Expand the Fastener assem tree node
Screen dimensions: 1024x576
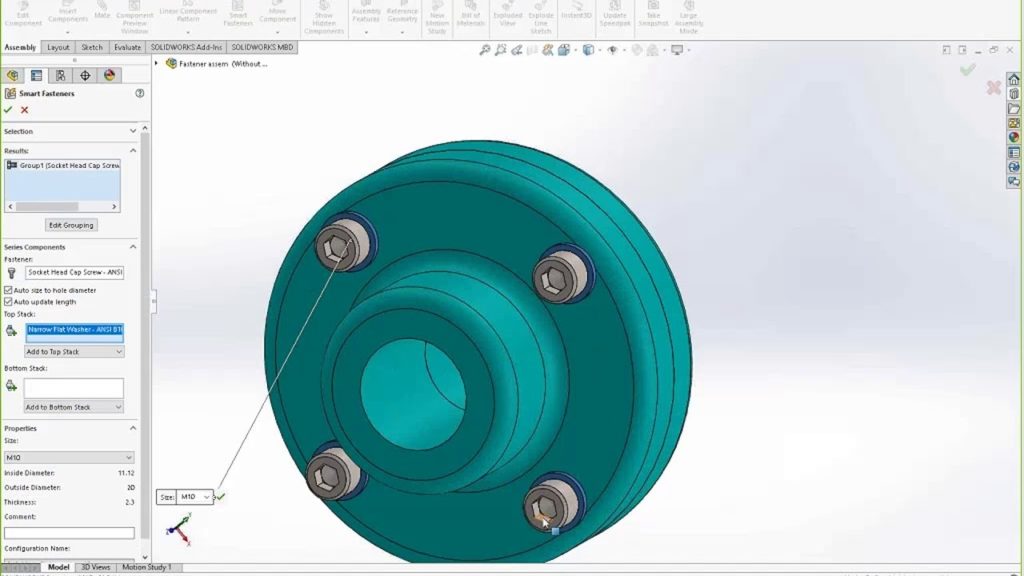pyautogui.click(x=156, y=63)
